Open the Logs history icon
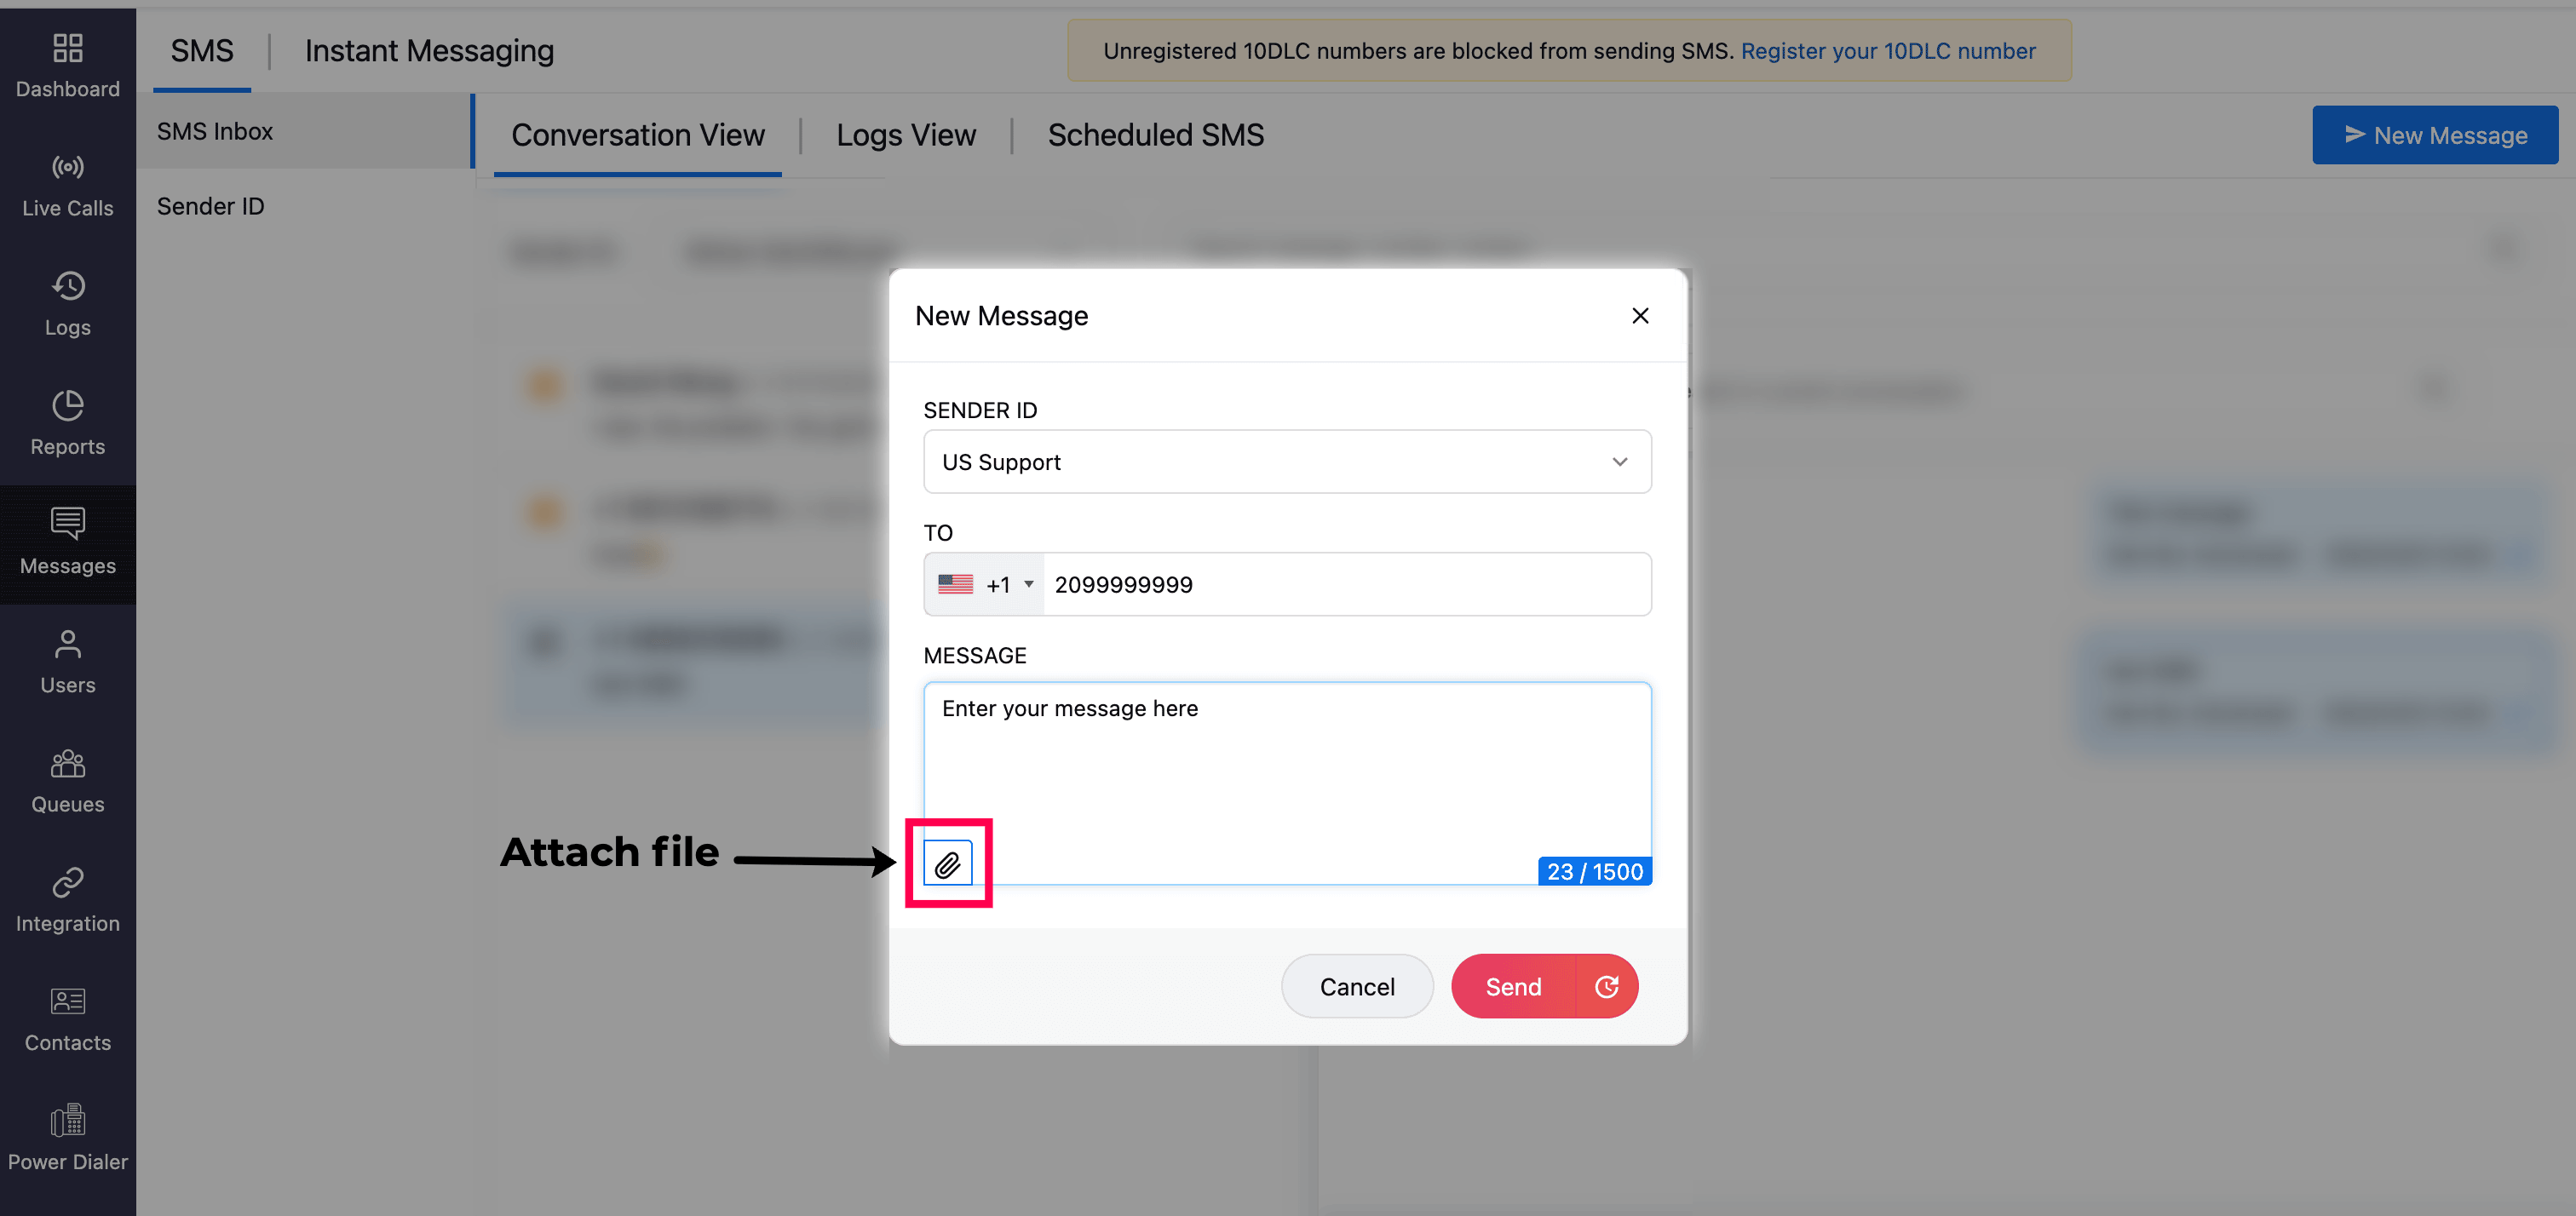This screenshot has height=1216, width=2576. tap(67, 304)
